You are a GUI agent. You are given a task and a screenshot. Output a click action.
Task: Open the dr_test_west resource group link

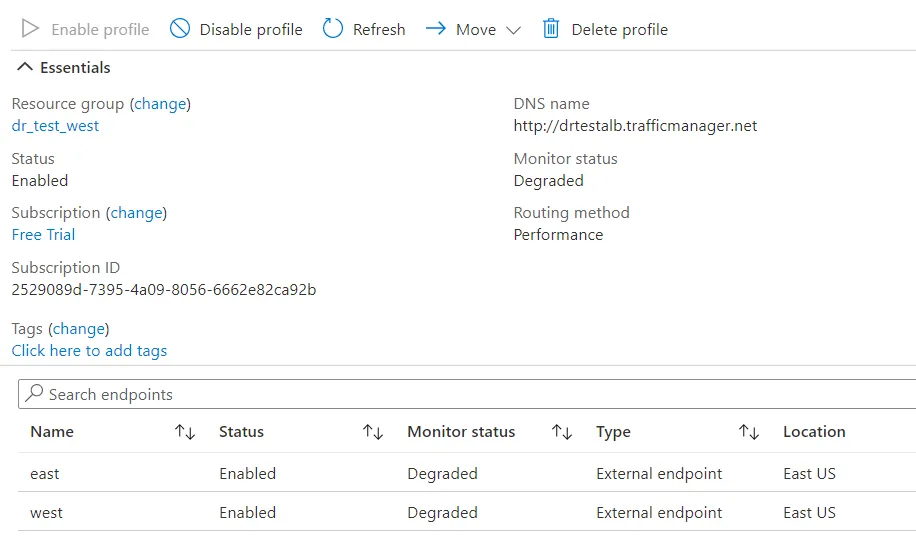pos(55,126)
